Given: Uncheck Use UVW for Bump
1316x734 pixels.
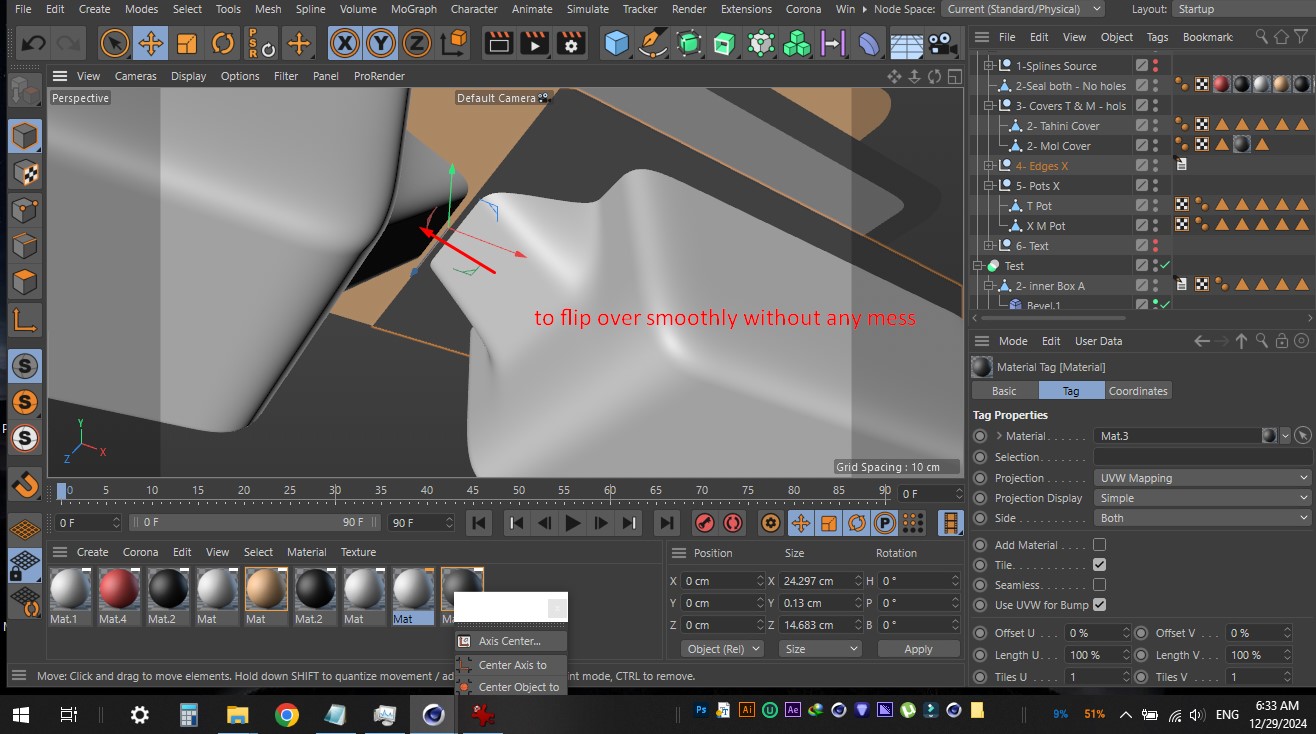Looking at the screenshot, I should 1098,604.
